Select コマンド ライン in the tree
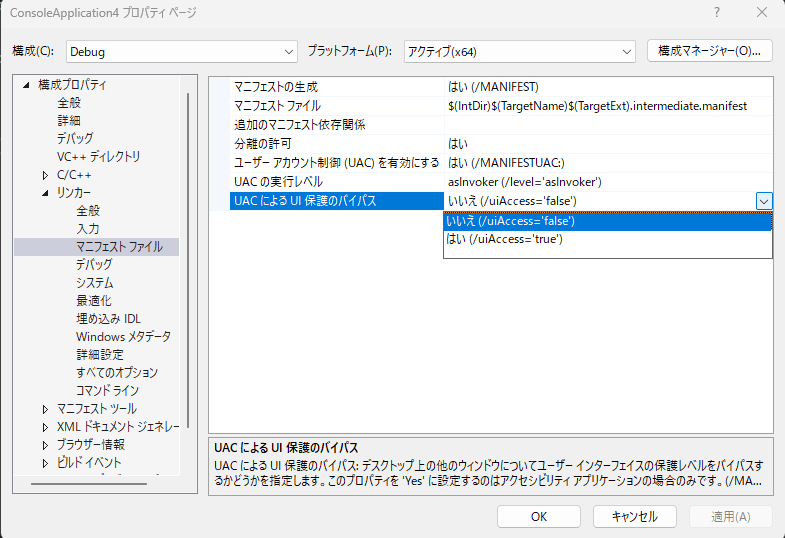 tap(107, 391)
